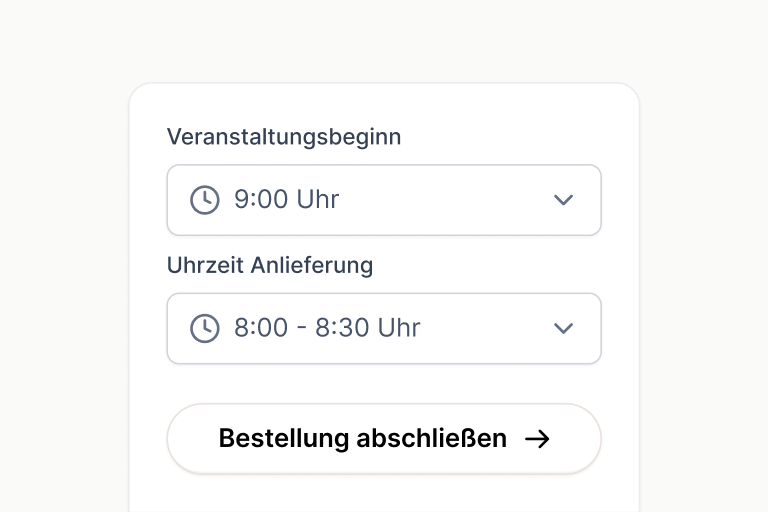Click empty space inside the Veranstaltungsbeginn combo box

(450, 200)
